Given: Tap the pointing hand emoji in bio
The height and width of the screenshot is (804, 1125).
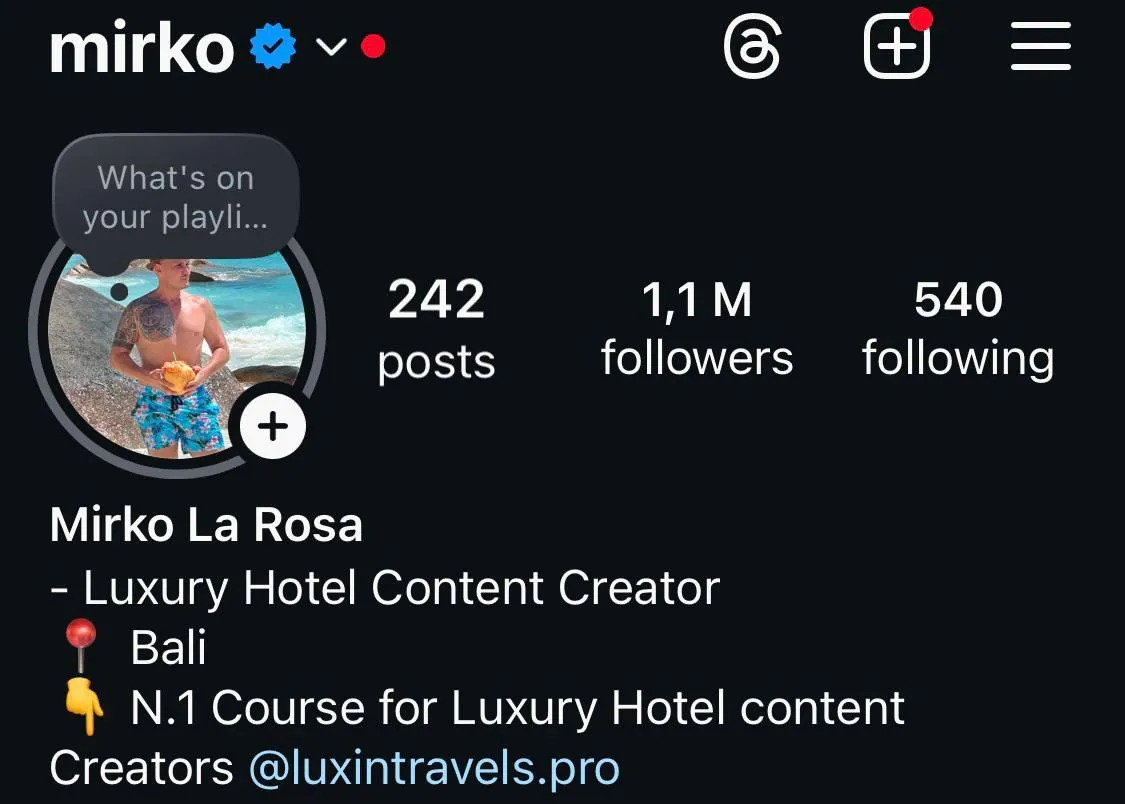Looking at the screenshot, I should pos(84,706).
